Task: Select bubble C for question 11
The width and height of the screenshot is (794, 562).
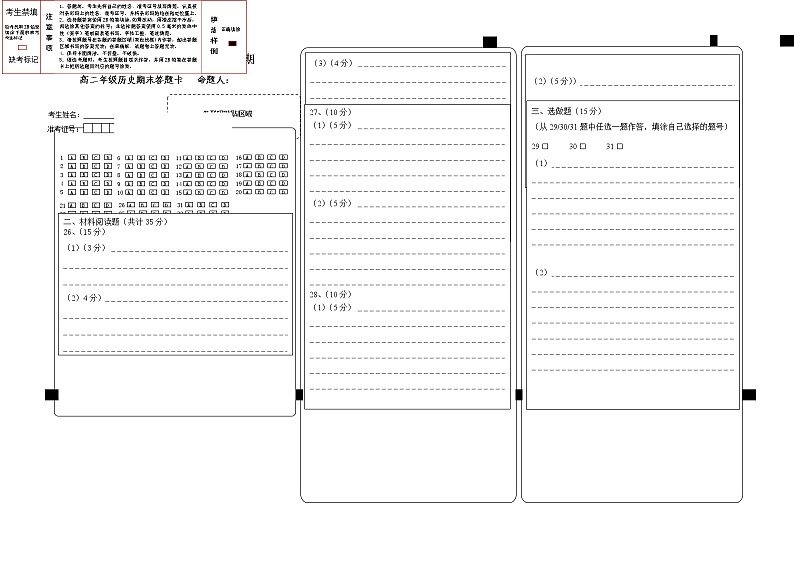Action: [x=213, y=158]
